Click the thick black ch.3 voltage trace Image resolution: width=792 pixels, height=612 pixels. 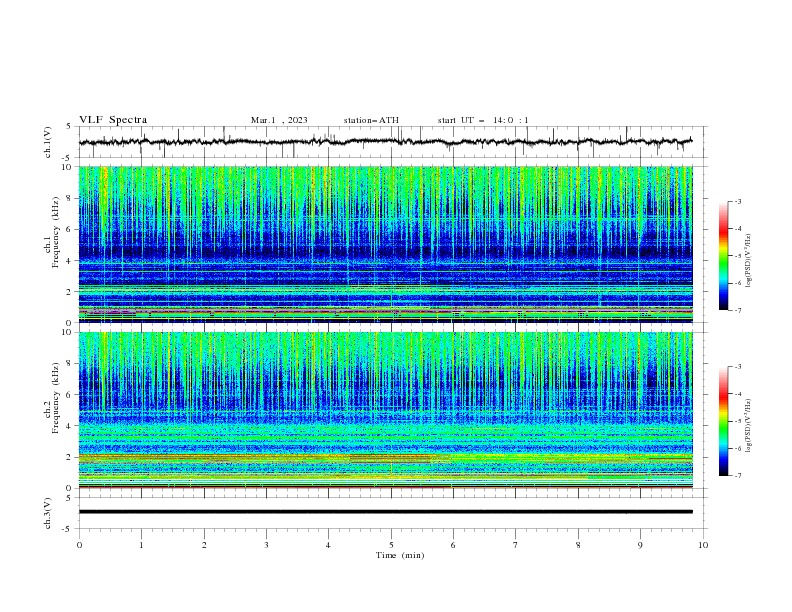(x=385, y=512)
